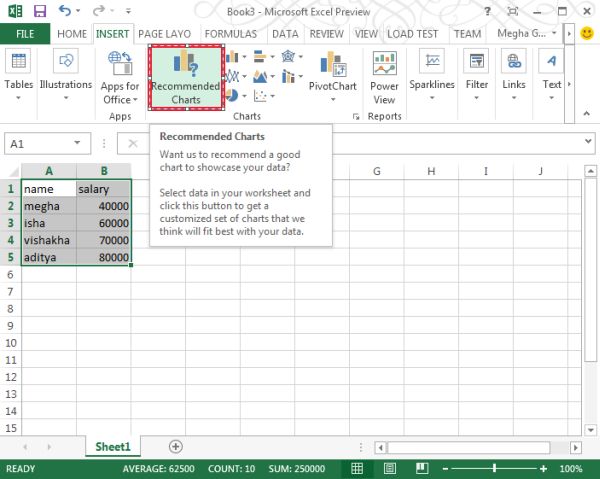Click the Text group icon

551,61
